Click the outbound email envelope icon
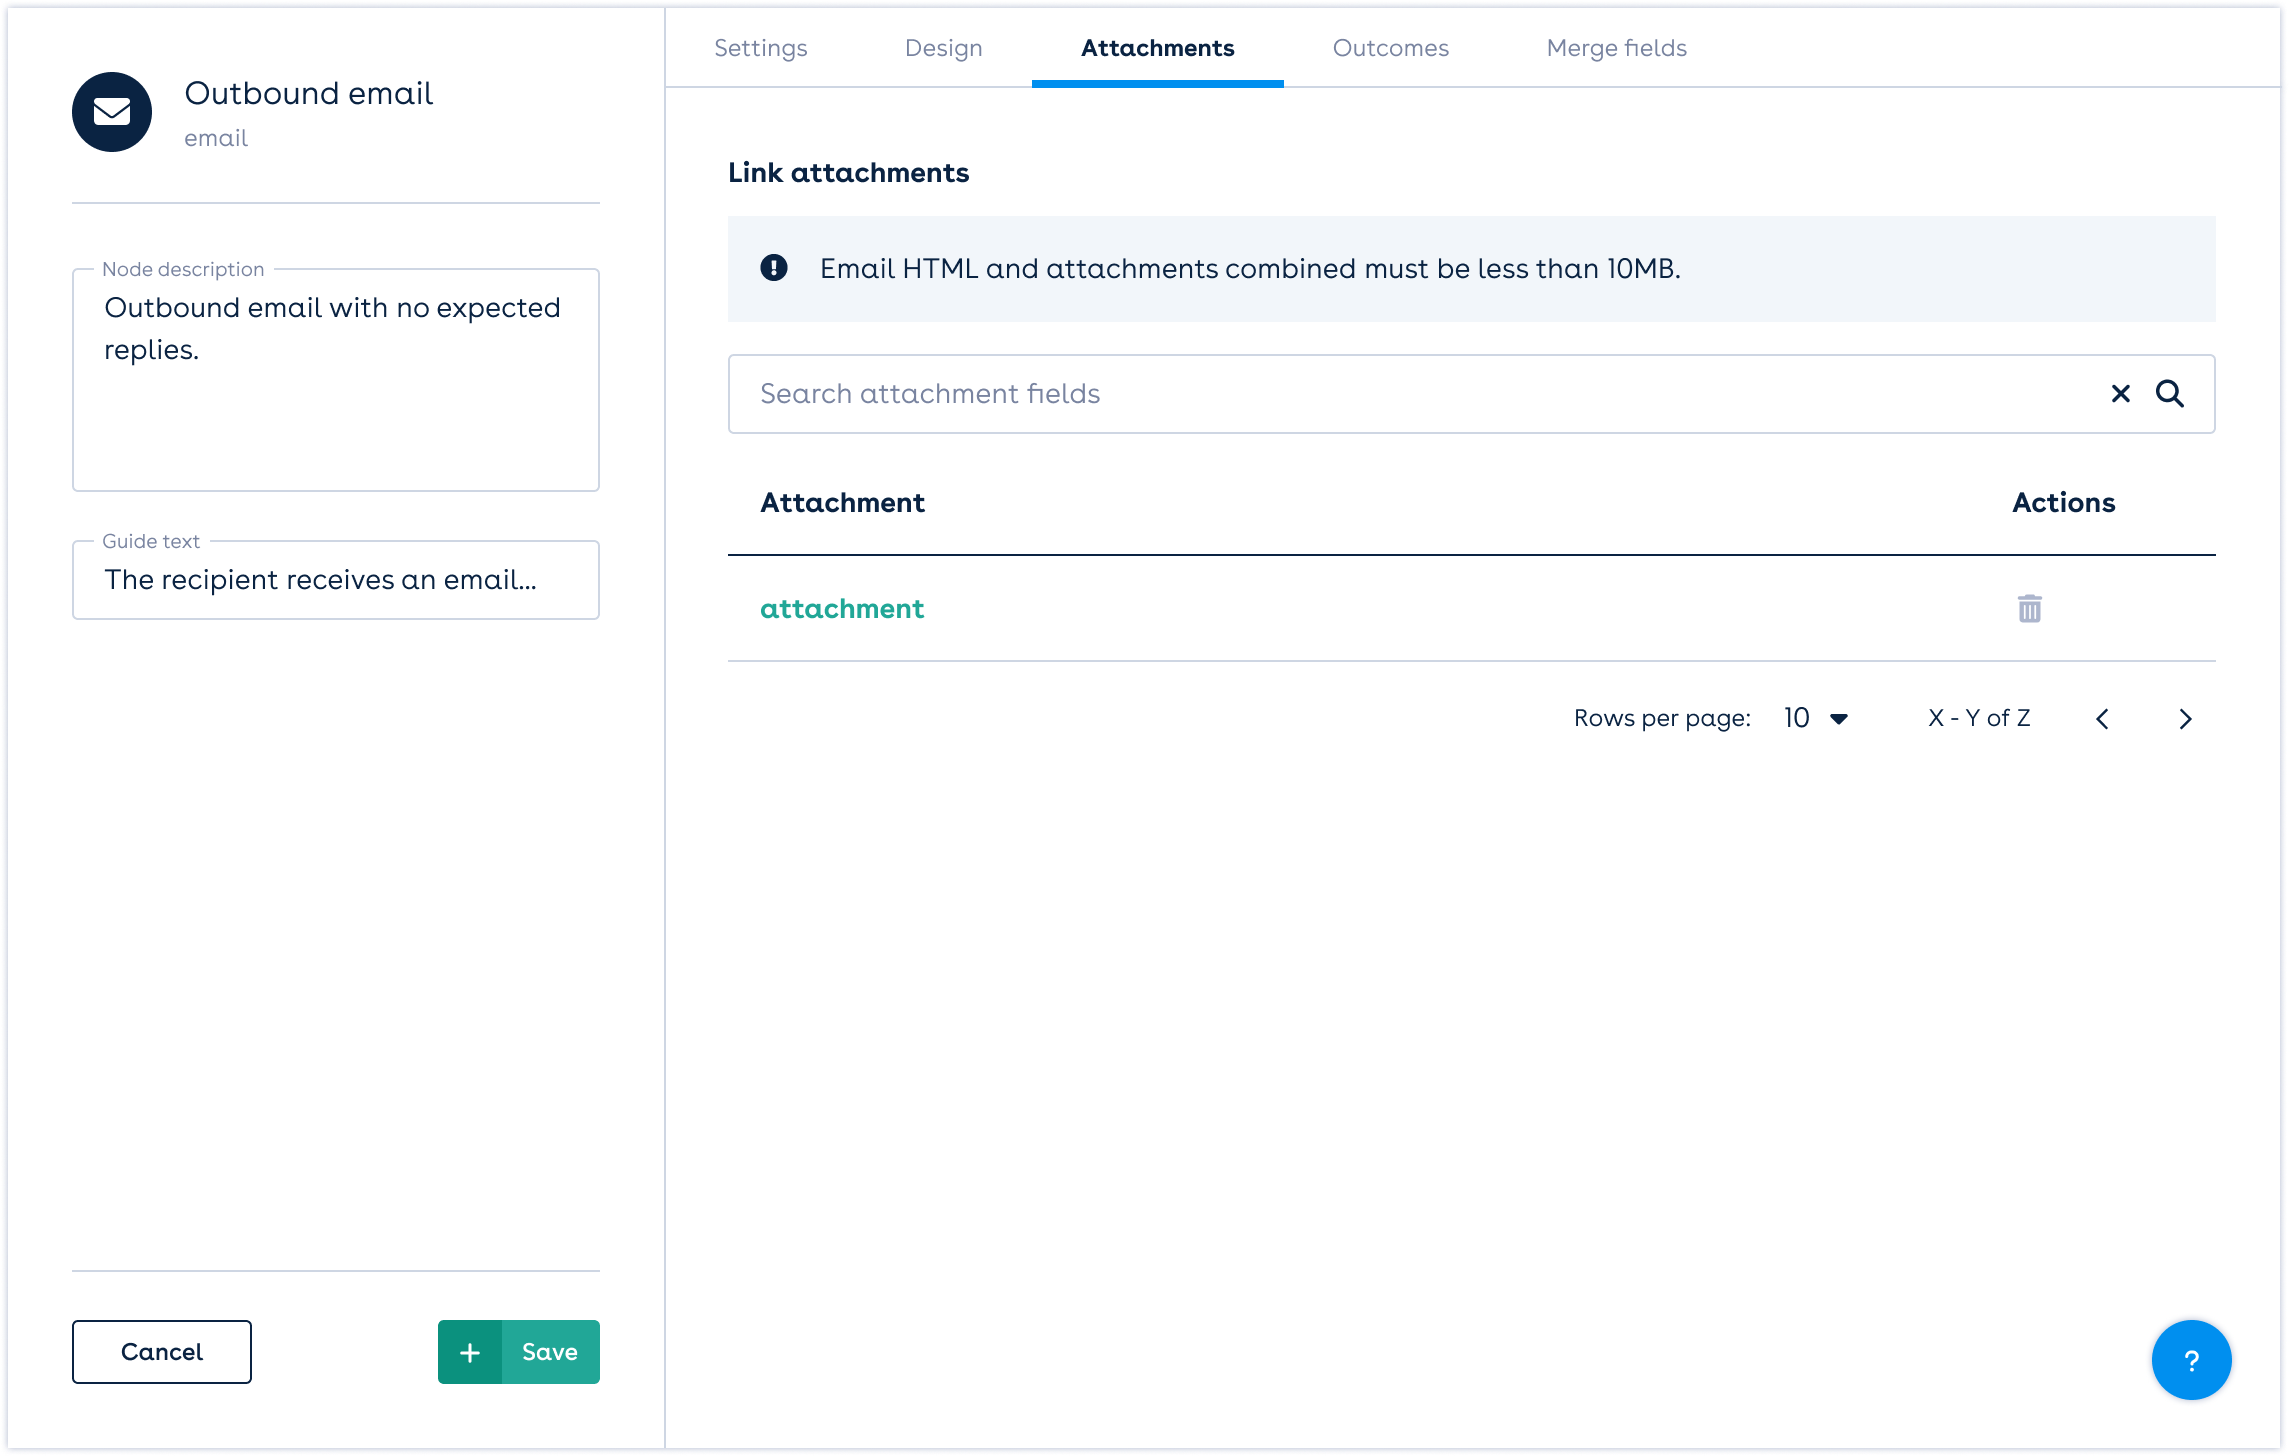The height and width of the screenshot is (1456, 2290). (x=112, y=112)
